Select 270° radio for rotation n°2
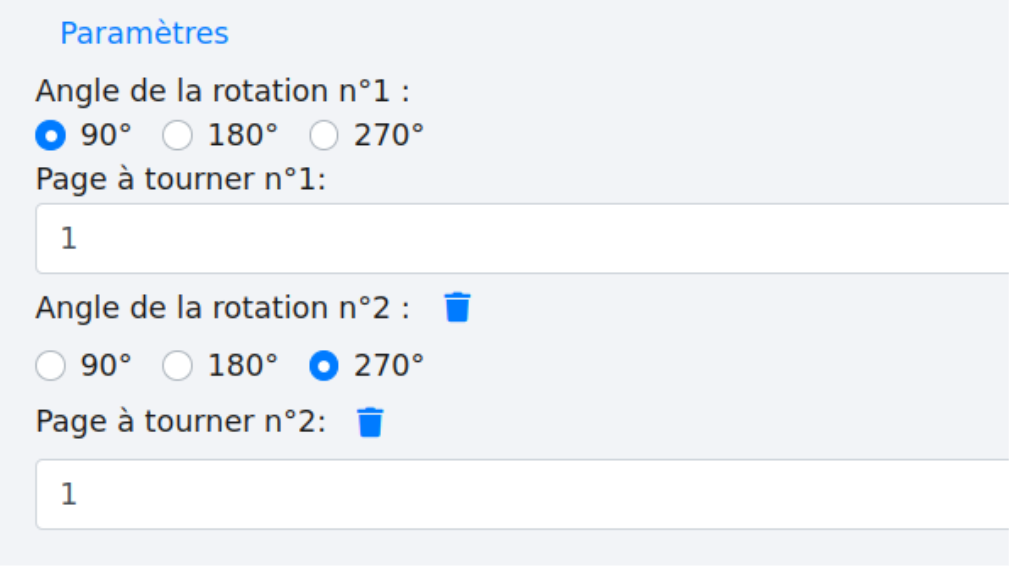 tap(324, 367)
